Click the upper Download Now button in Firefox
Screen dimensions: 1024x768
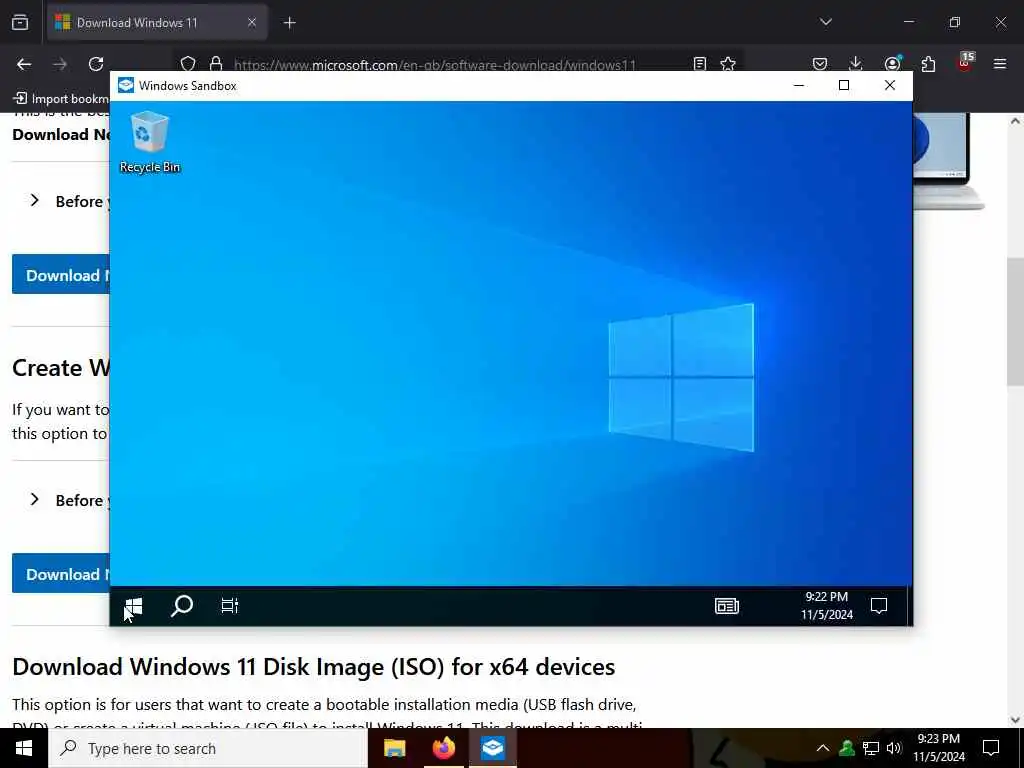[61, 275]
